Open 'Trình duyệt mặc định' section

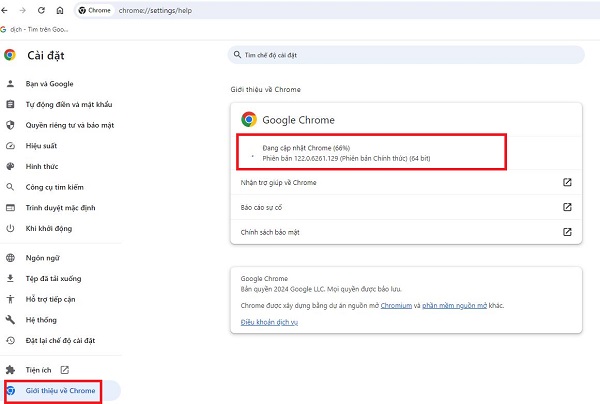tap(60, 208)
